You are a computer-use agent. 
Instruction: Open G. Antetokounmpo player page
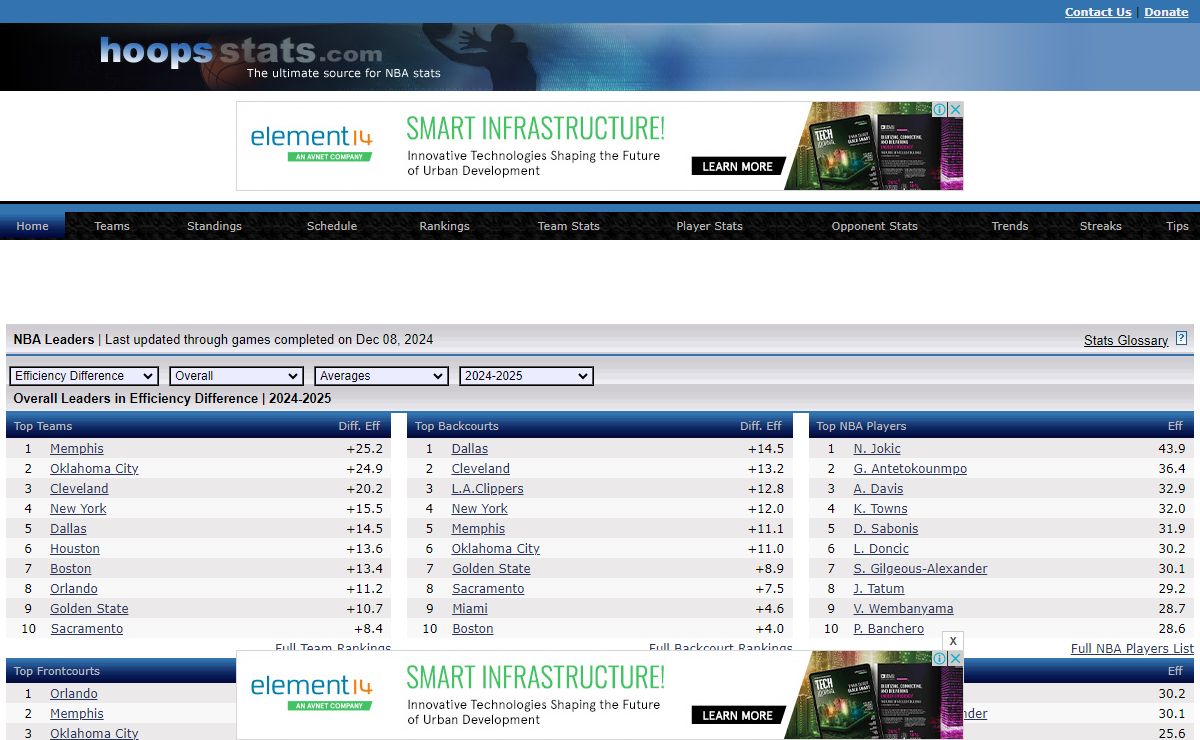point(910,468)
